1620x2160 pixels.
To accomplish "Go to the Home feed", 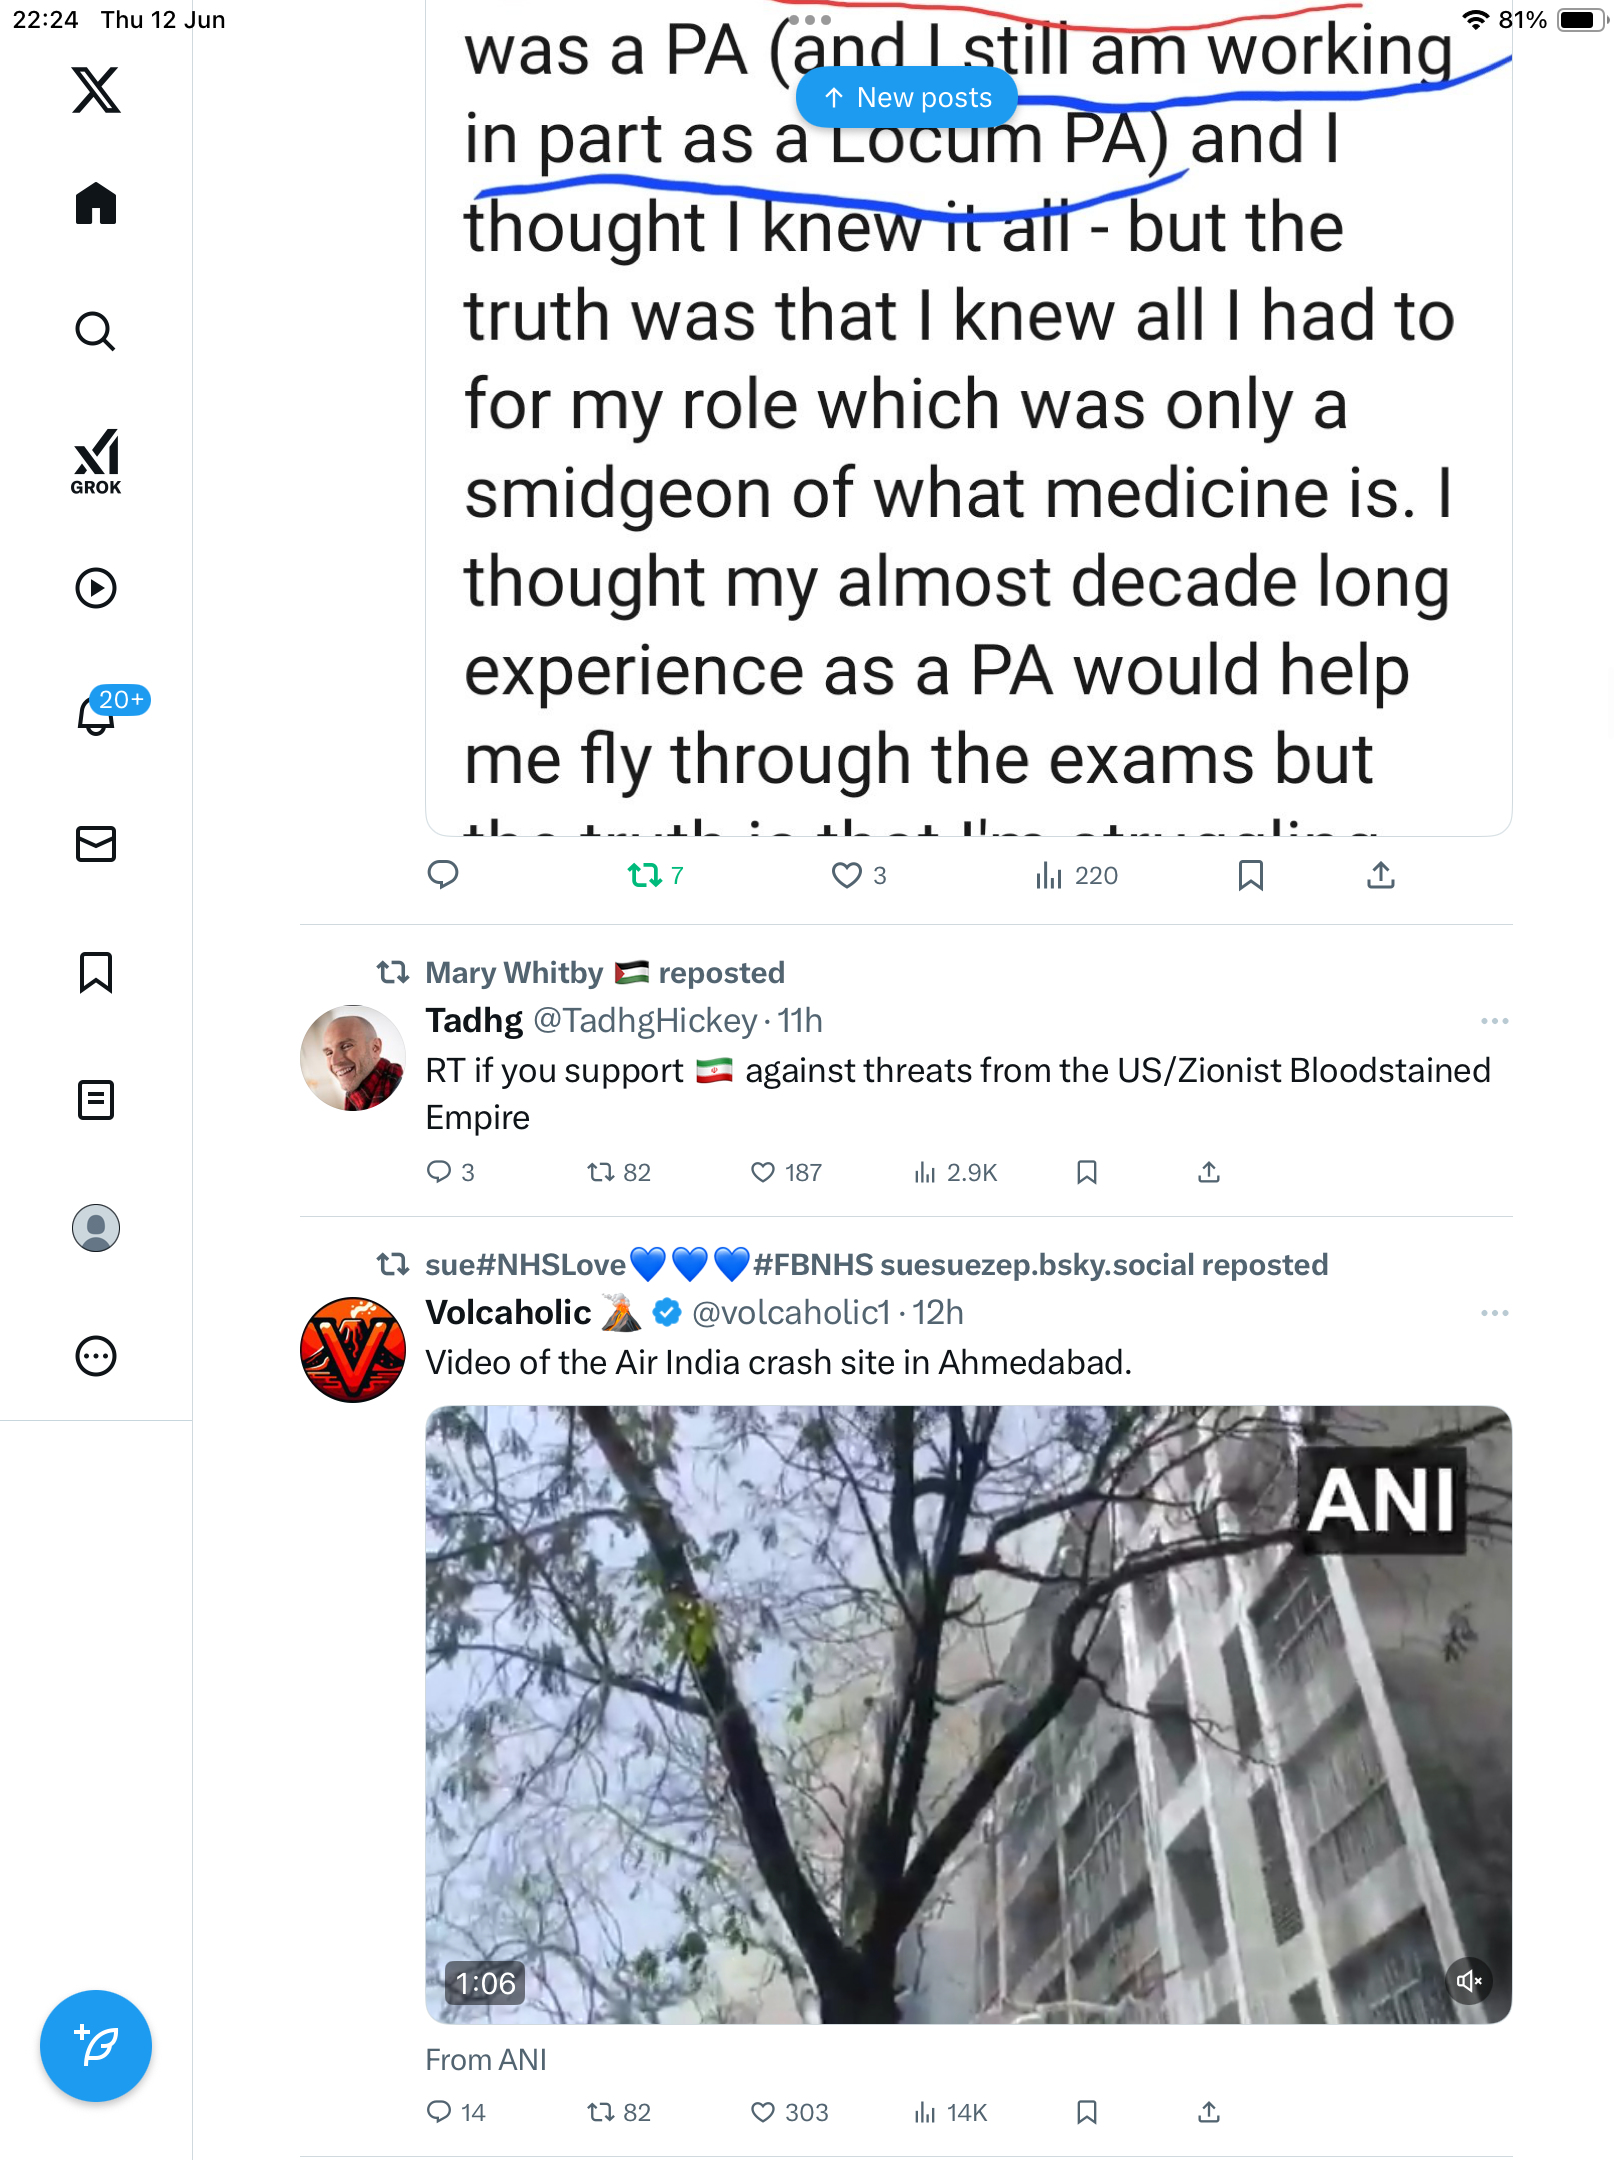I will click(x=96, y=204).
